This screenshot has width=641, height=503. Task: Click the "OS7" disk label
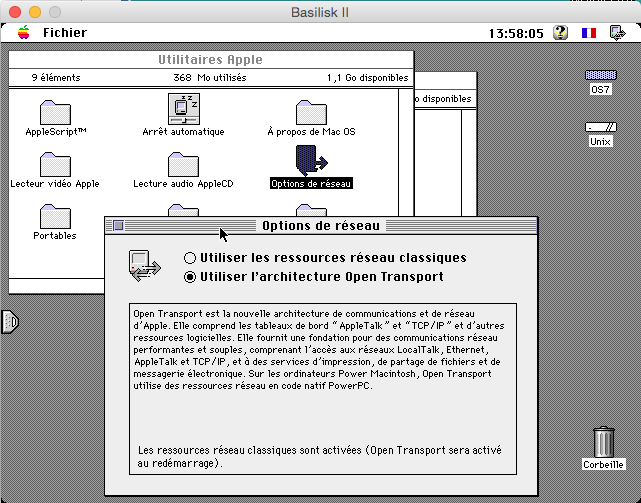pyautogui.click(x=600, y=89)
